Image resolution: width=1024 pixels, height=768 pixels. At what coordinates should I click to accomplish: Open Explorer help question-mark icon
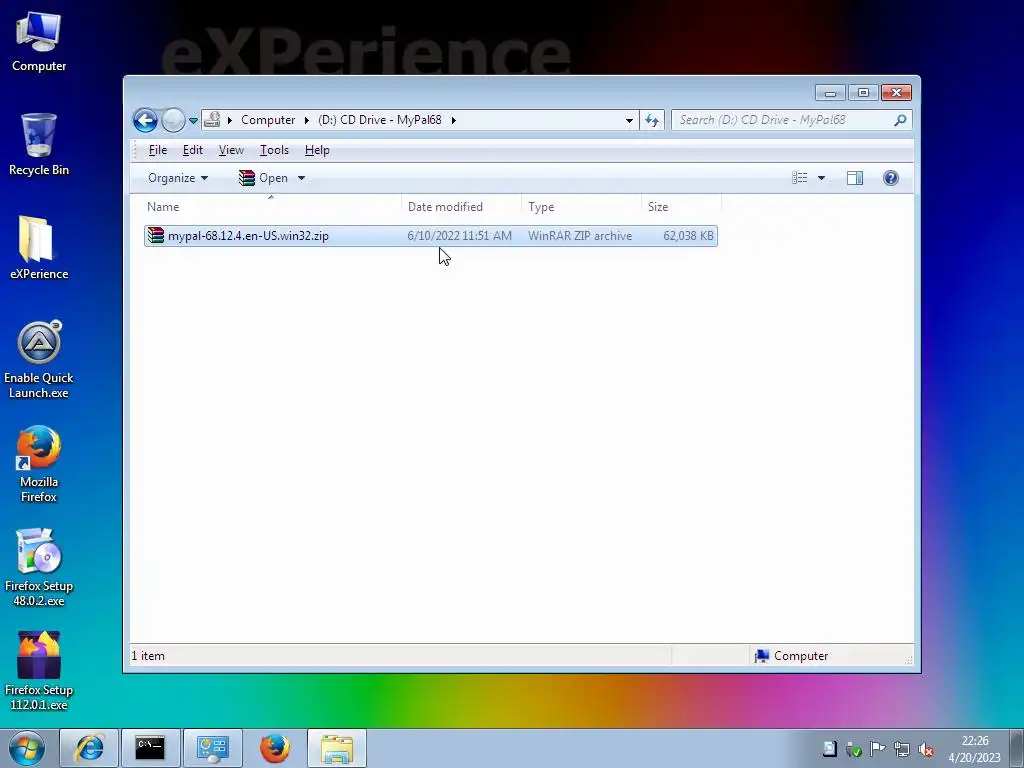pos(891,178)
